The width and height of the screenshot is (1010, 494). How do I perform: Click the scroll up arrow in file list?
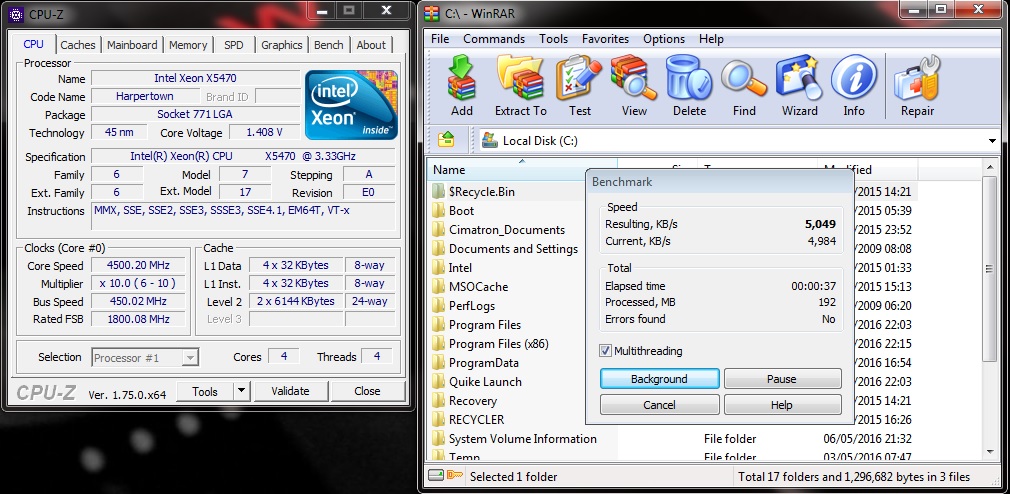tap(990, 167)
